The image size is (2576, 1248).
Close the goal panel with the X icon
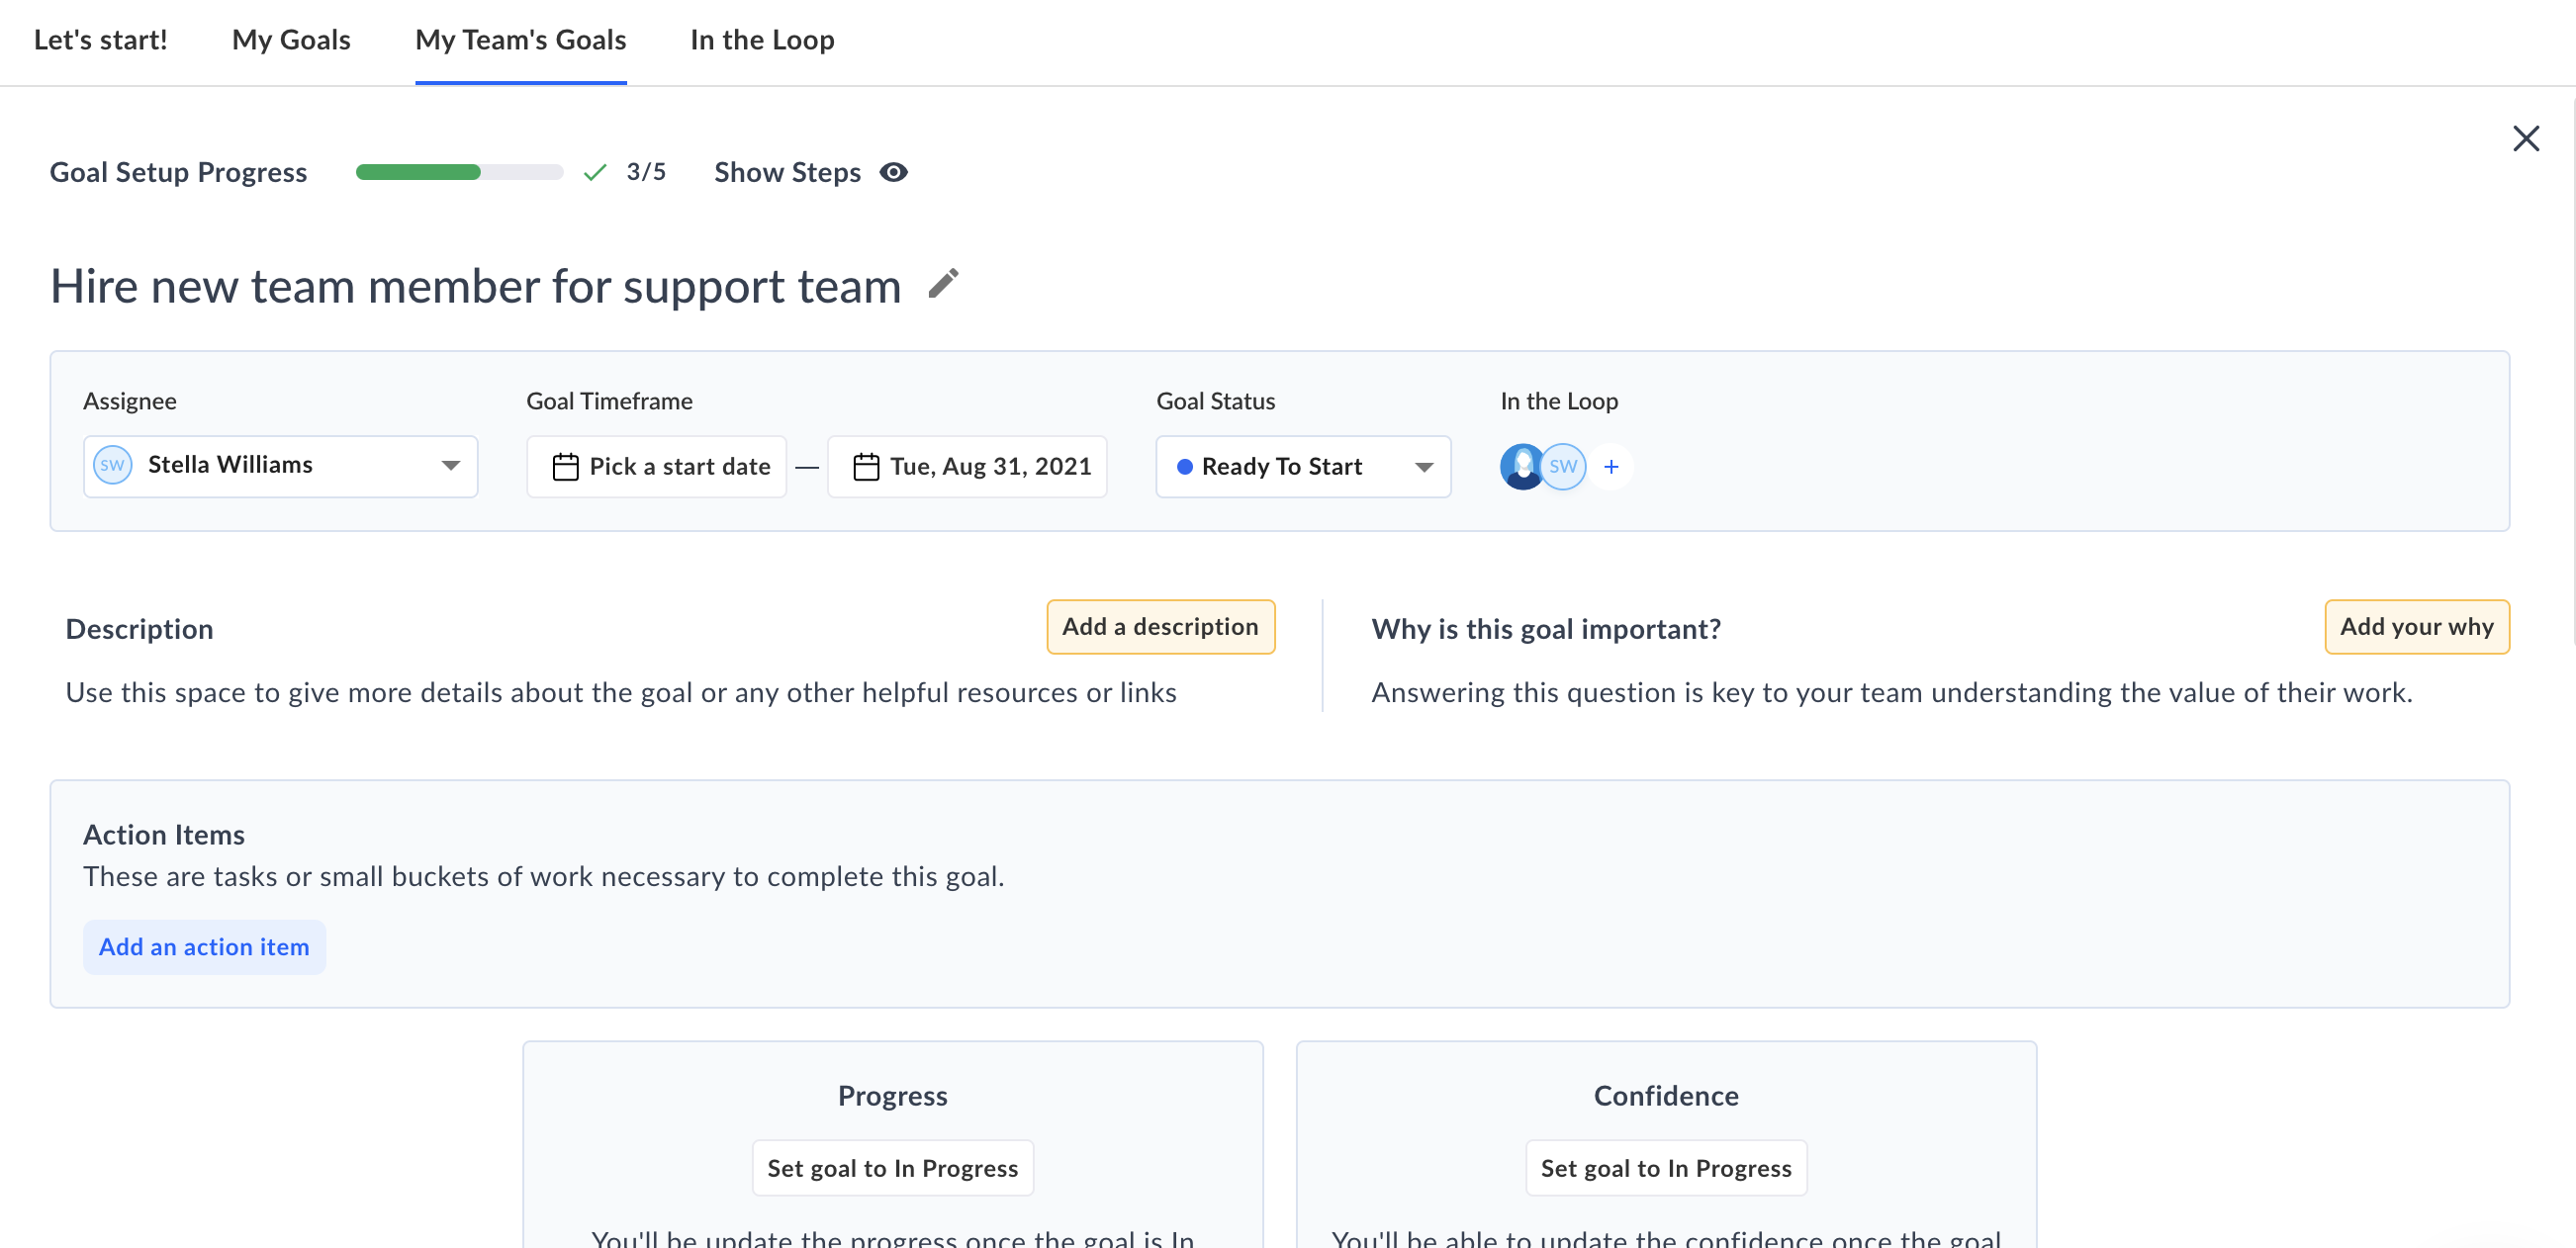2525,139
